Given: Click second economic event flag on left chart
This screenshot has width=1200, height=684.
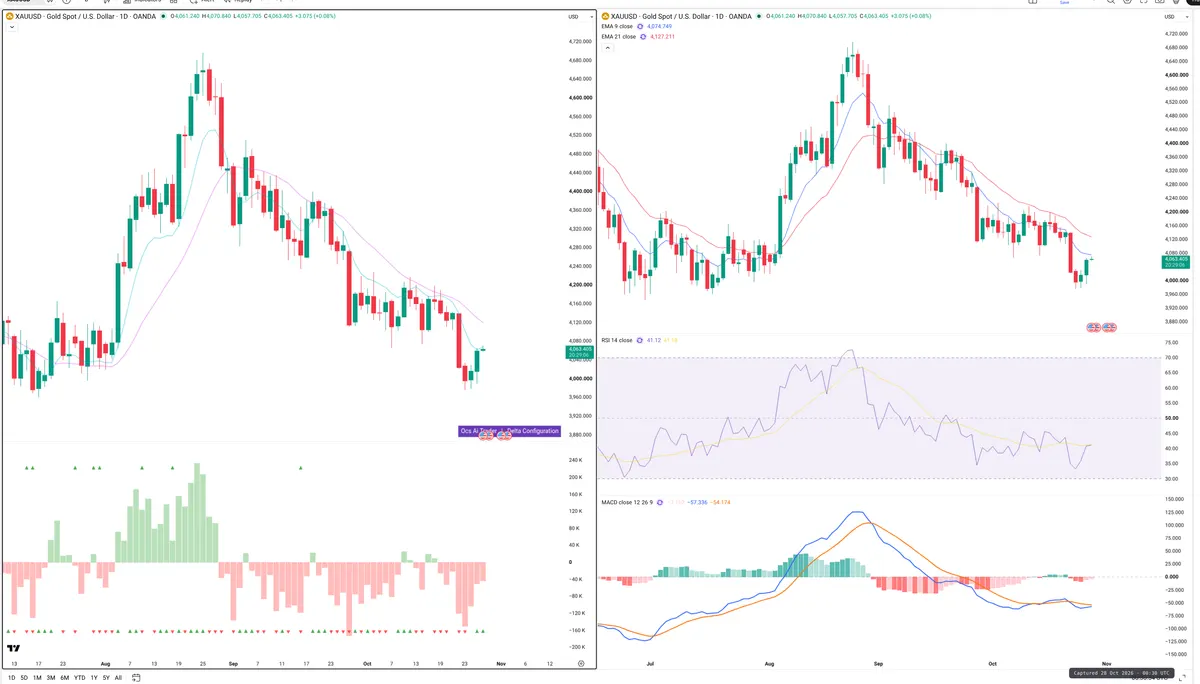Looking at the screenshot, I should coord(504,437).
